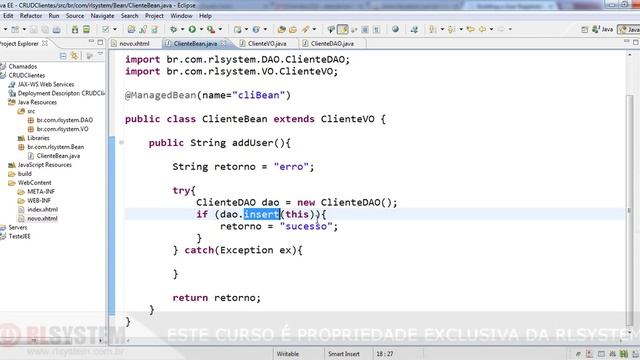Click the Last Edit Location icon
Viewport: 640px width, 360px height.
pos(471,29)
